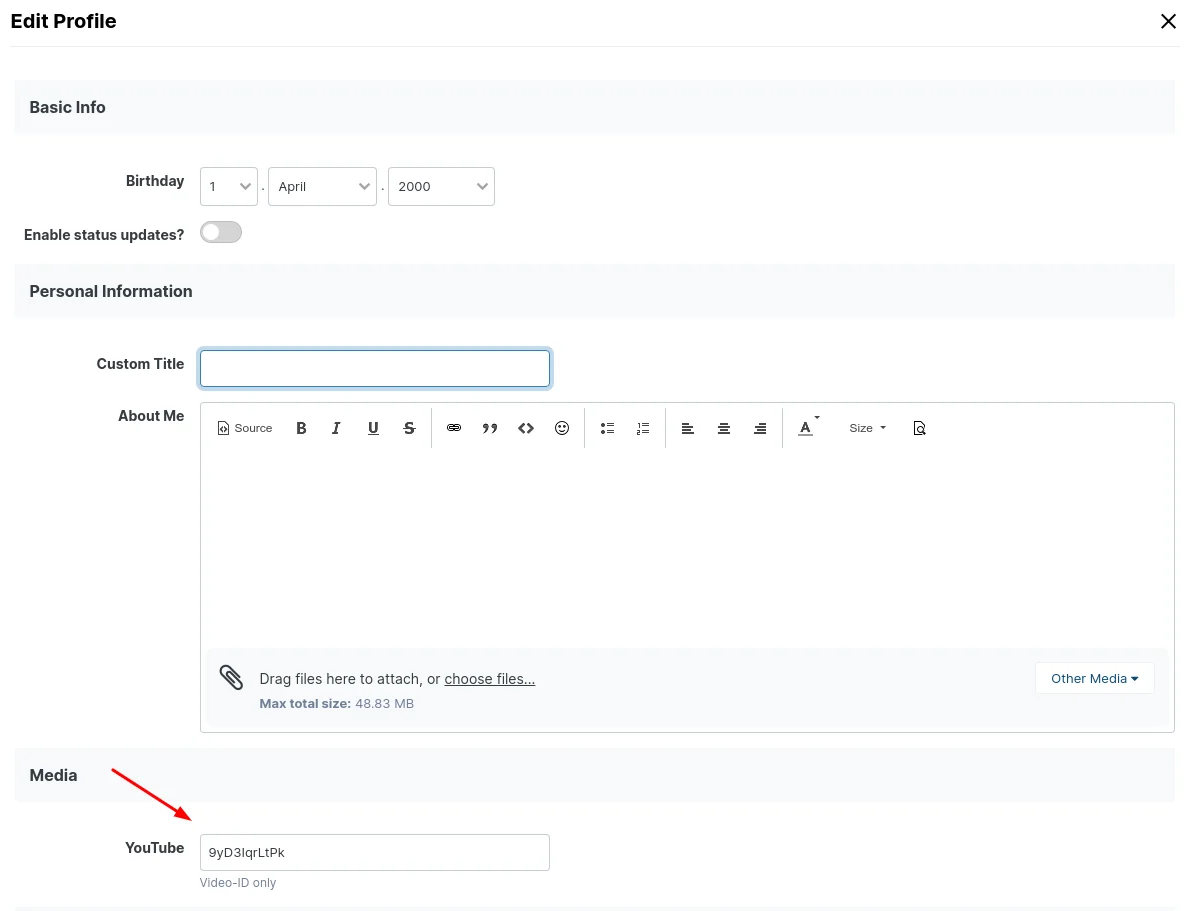Open the birthday year dropdown
The height and width of the screenshot is (911, 1190).
tap(441, 187)
